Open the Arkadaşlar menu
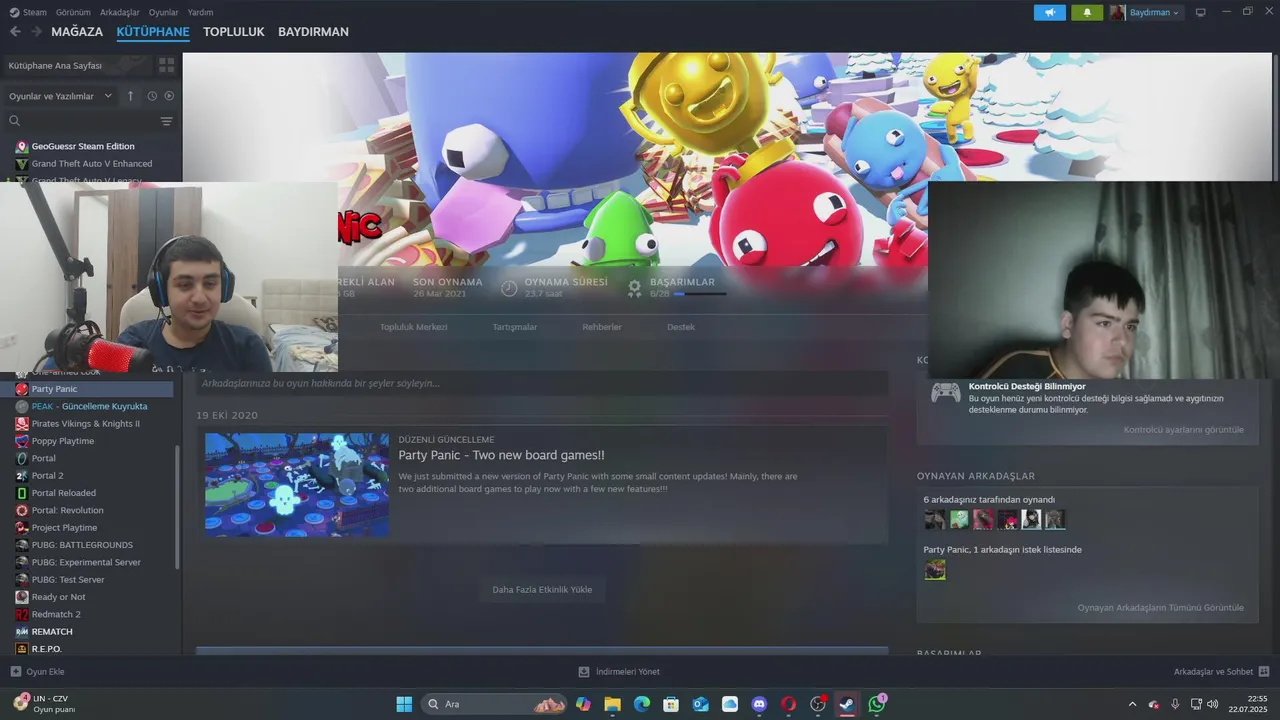This screenshot has height=720, width=1280. [x=120, y=12]
